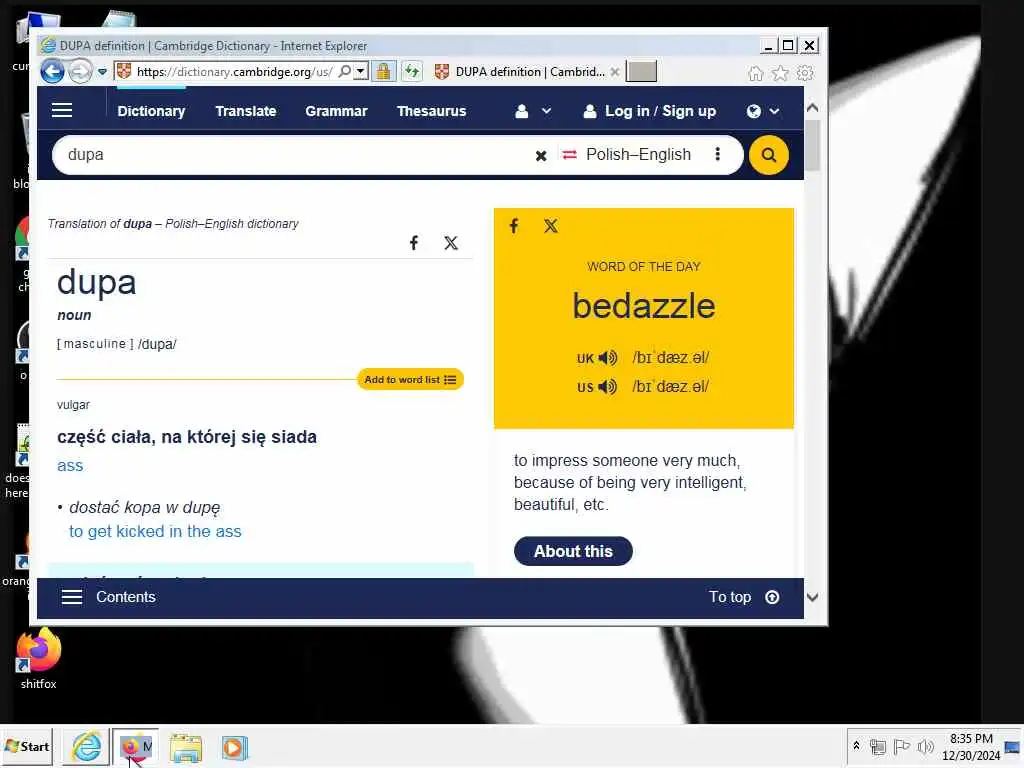Viewport: 1024px width, 768px height.
Task: Open the Windows Start button
Action: tap(27, 746)
